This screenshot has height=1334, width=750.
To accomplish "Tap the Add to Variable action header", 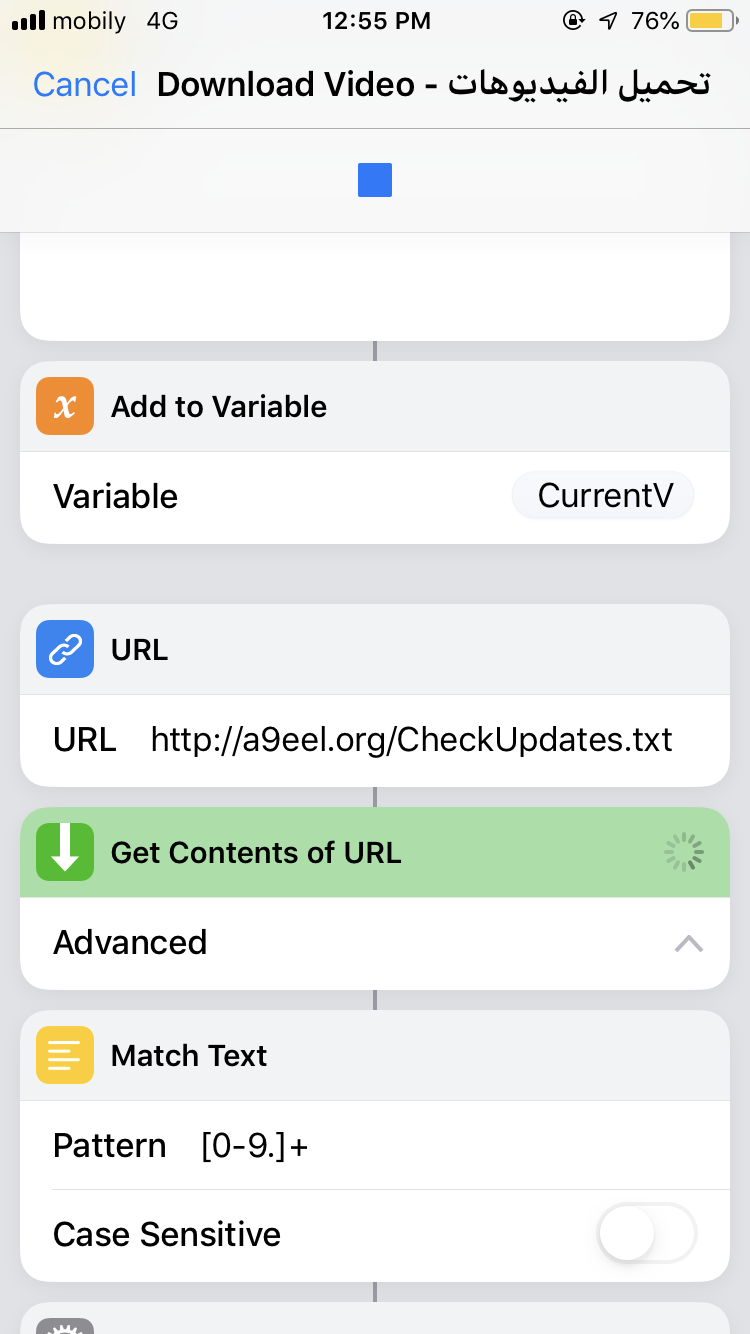I will (x=375, y=406).
